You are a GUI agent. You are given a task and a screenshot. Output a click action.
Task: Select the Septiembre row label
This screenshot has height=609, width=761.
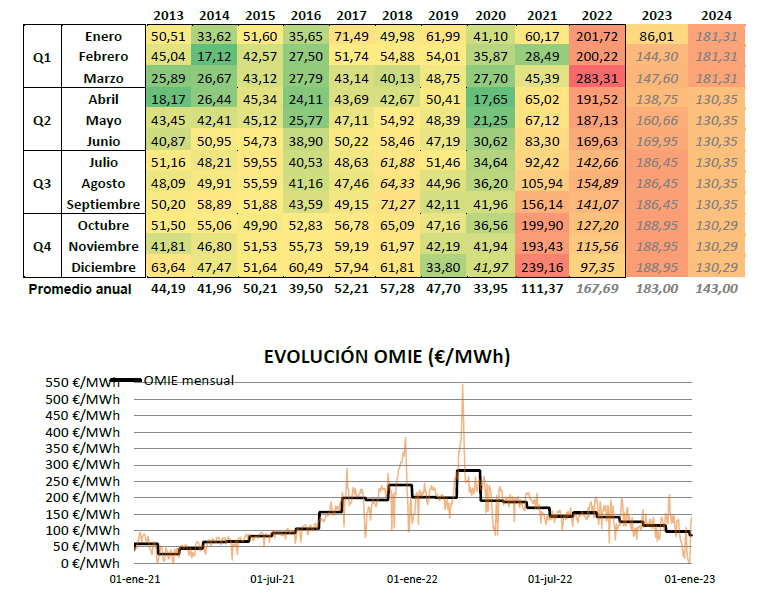pos(103,204)
